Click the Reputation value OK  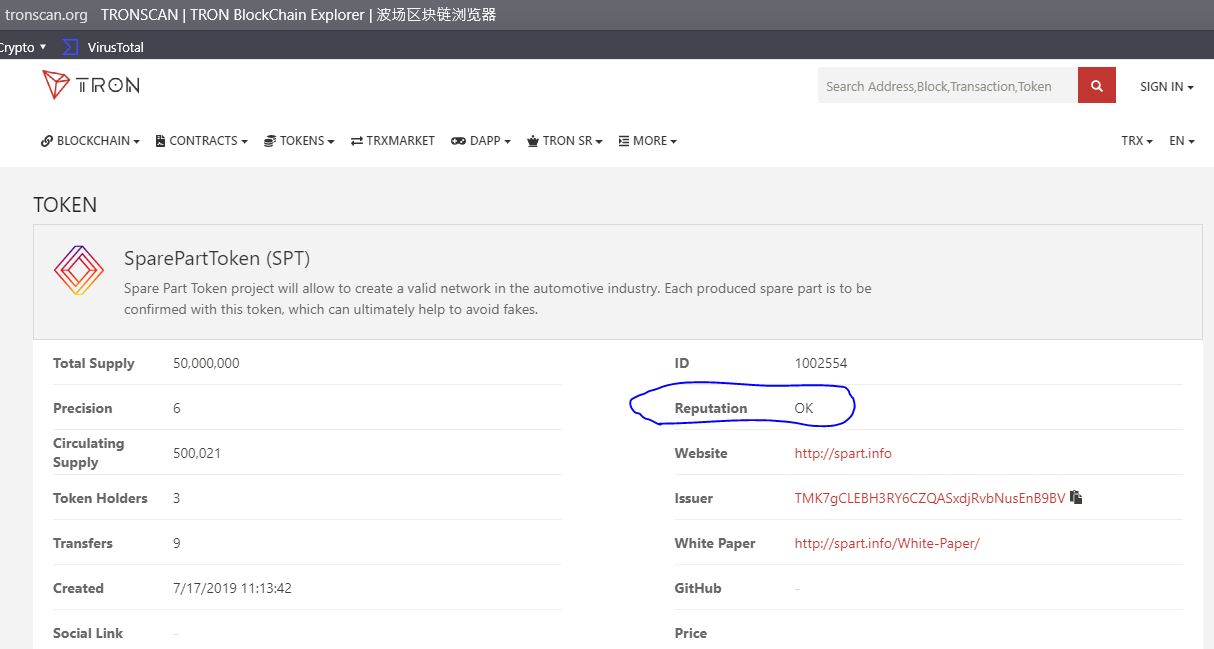point(804,408)
